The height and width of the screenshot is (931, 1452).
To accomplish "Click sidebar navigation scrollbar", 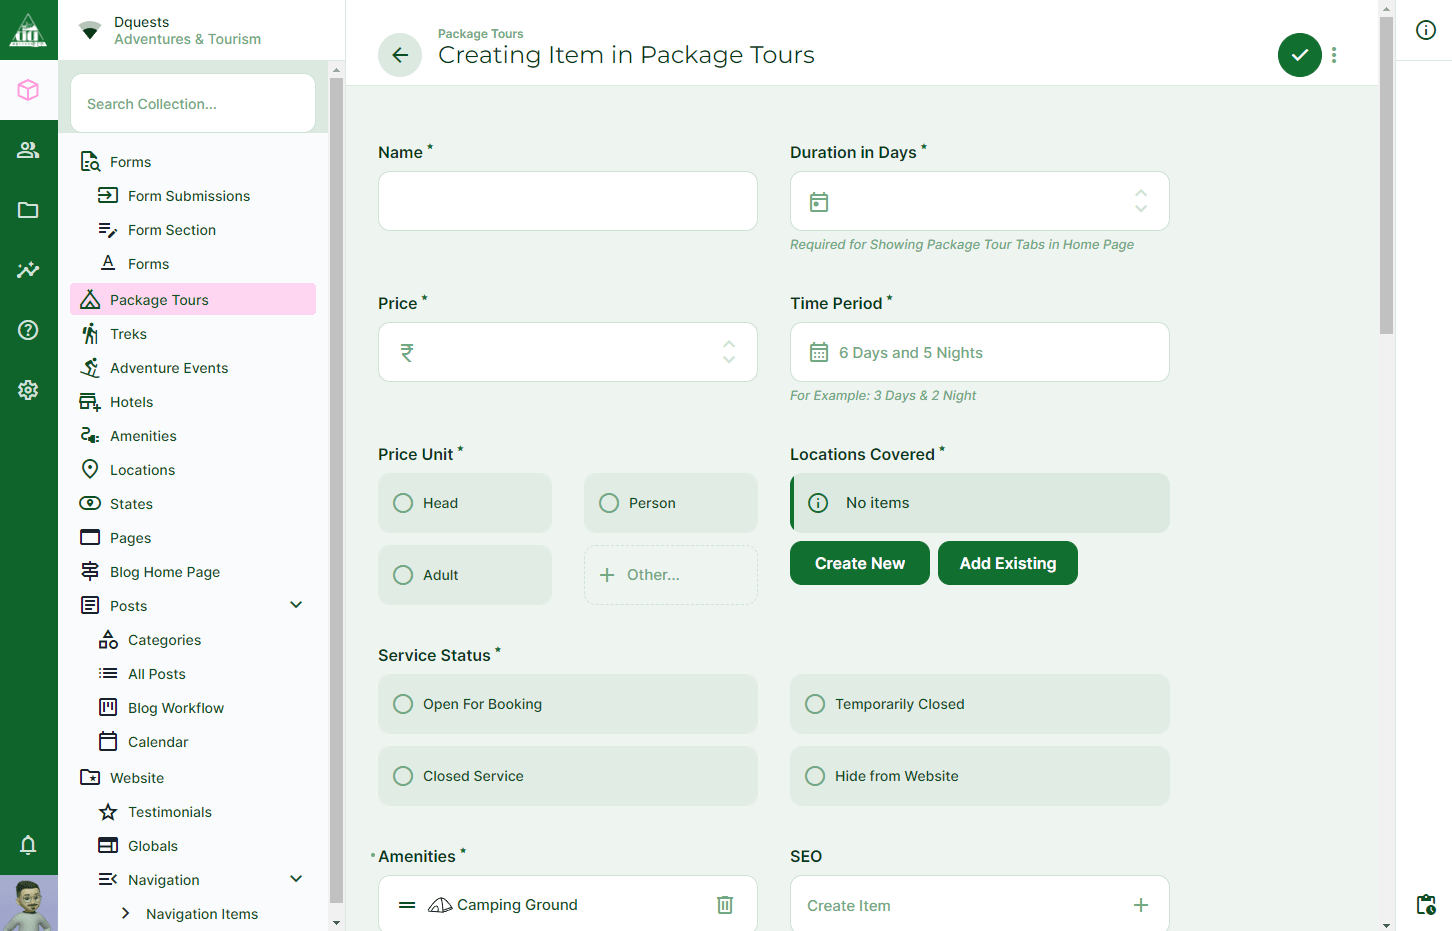I will pyautogui.click(x=336, y=490).
